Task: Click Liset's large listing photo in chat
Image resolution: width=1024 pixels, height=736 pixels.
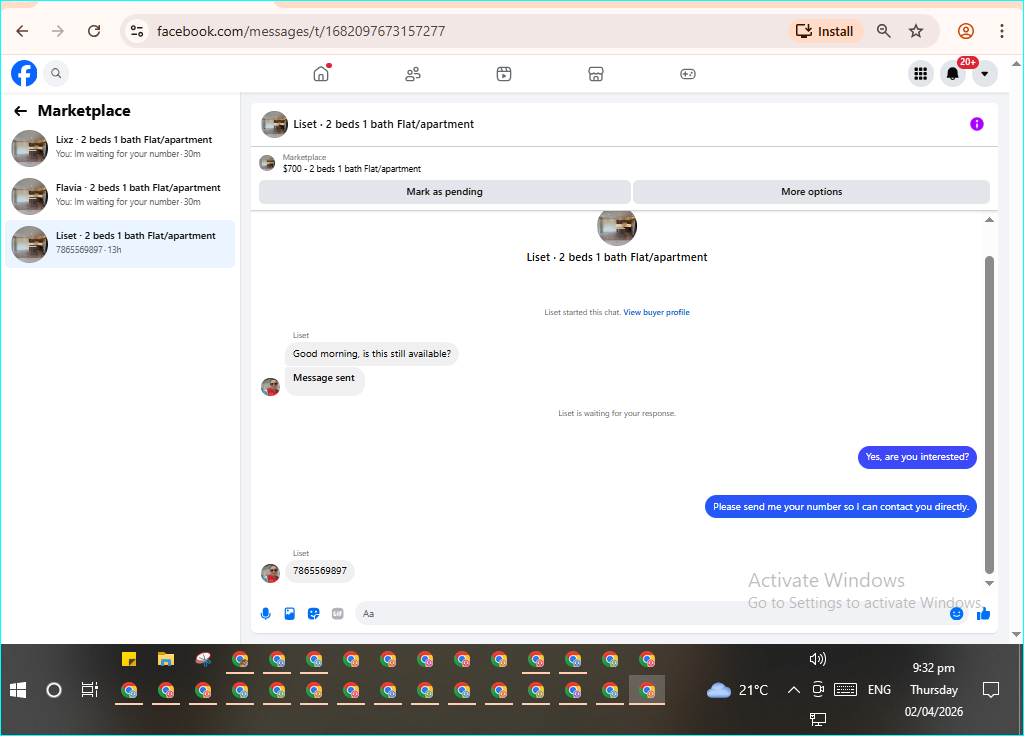Action: click(x=616, y=227)
